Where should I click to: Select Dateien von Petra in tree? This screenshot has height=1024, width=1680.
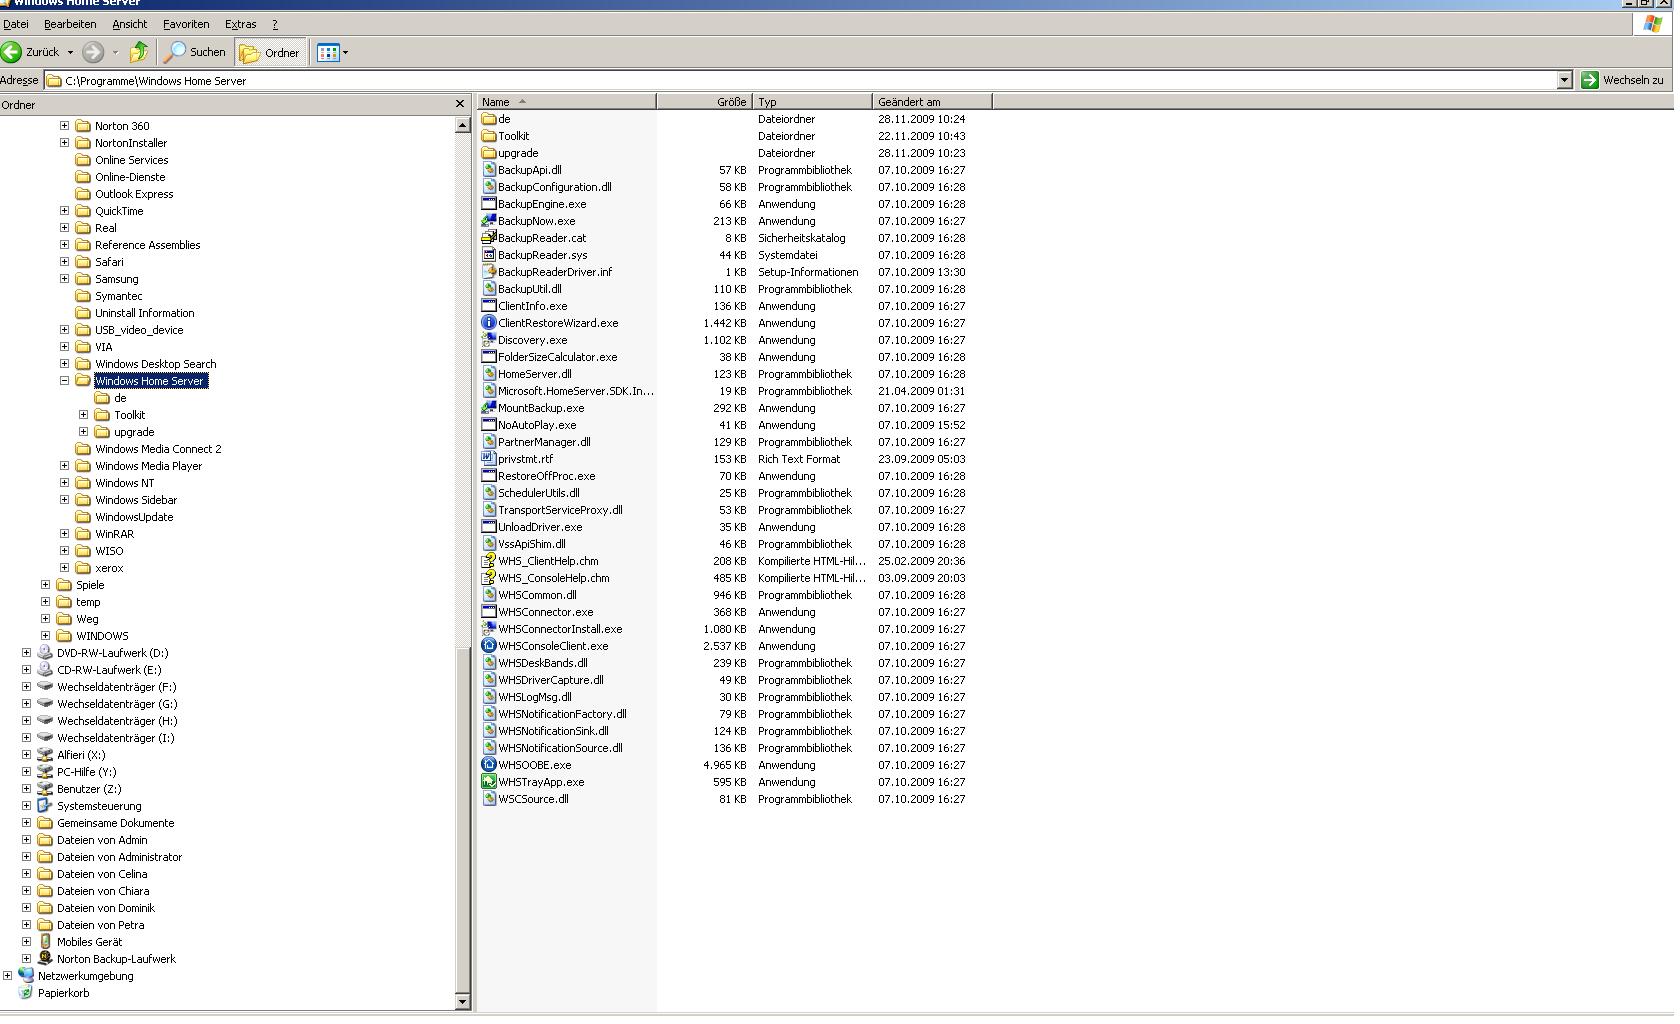100,925
